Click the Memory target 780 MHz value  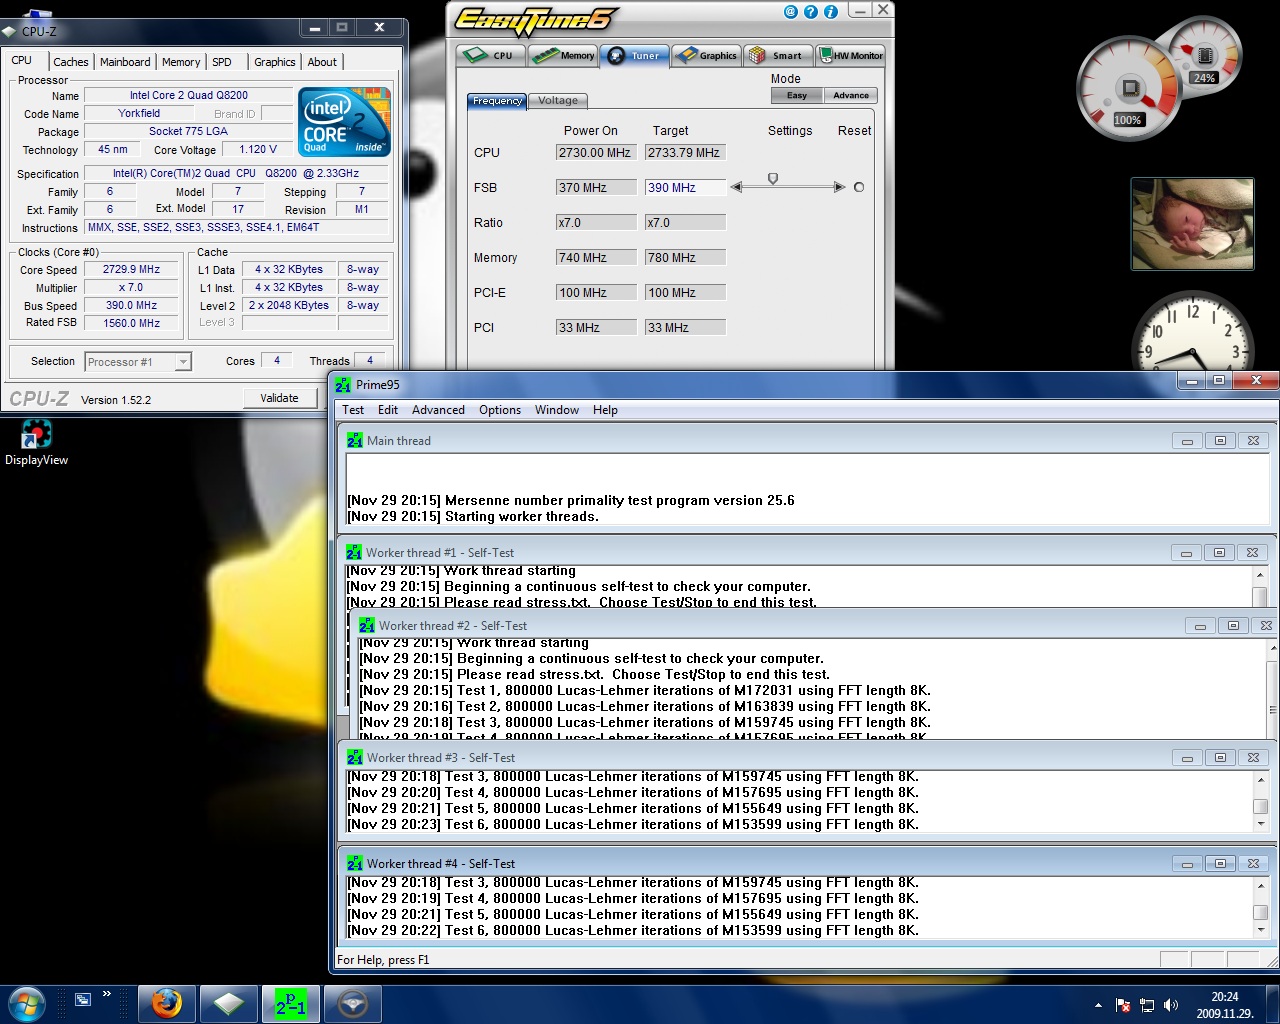click(x=686, y=257)
